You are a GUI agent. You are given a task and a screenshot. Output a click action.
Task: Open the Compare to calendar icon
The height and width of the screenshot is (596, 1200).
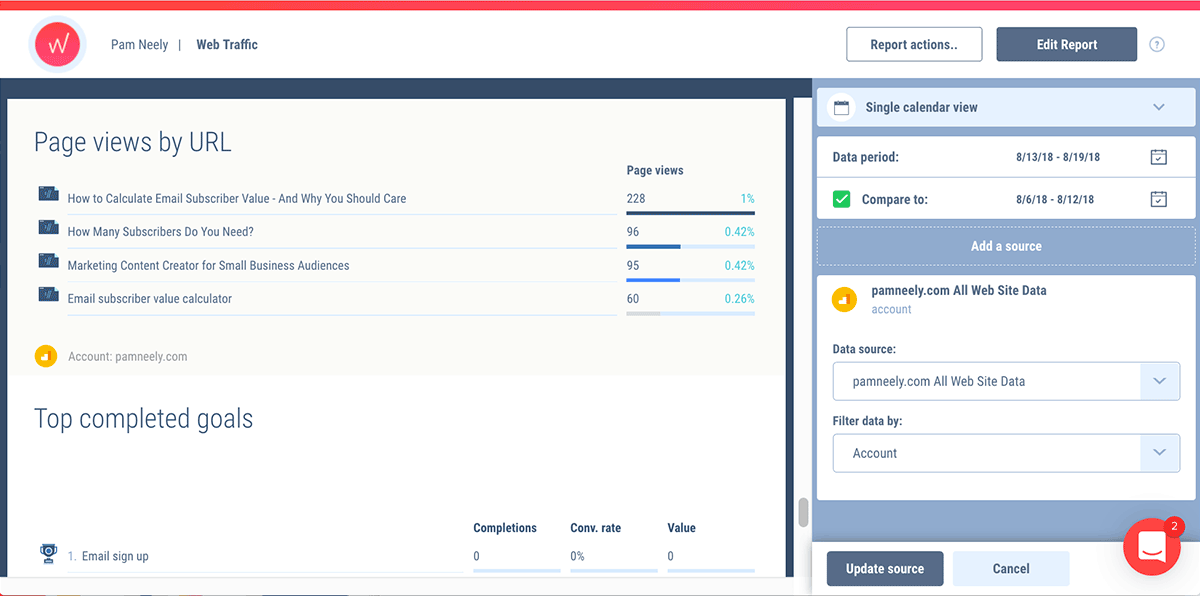pos(1158,199)
